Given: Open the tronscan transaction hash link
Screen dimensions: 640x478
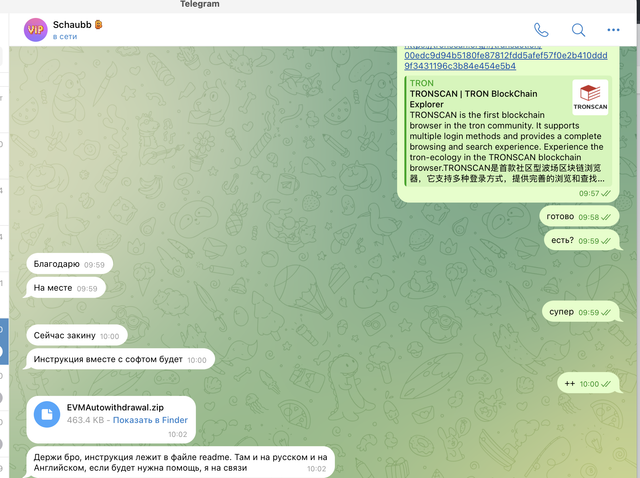Looking at the screenshot, I should (x=505, y=60).
